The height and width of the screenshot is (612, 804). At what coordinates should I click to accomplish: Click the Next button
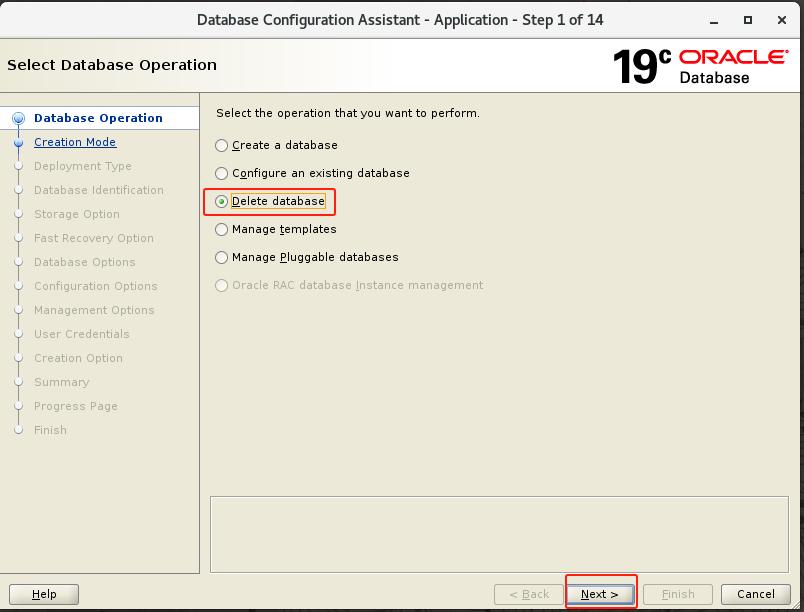[x=600, y=594]
